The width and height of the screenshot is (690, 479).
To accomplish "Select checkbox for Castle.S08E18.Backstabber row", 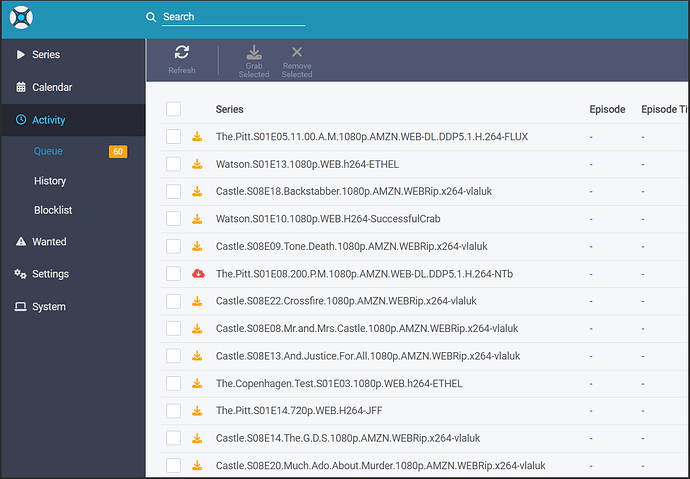I will click(x=174, y=191).
